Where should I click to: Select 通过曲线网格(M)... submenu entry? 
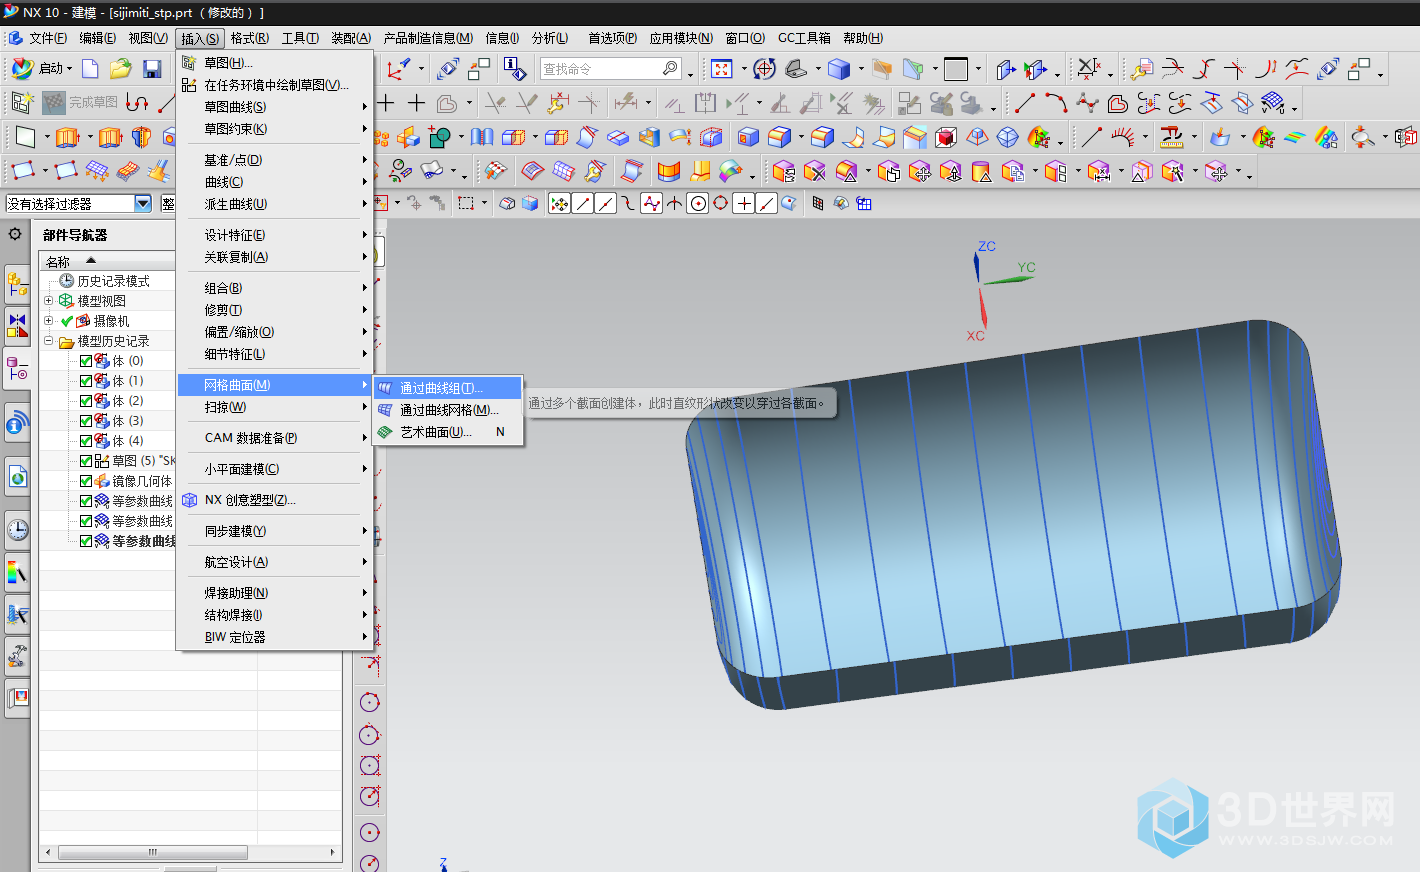(448, 410)
